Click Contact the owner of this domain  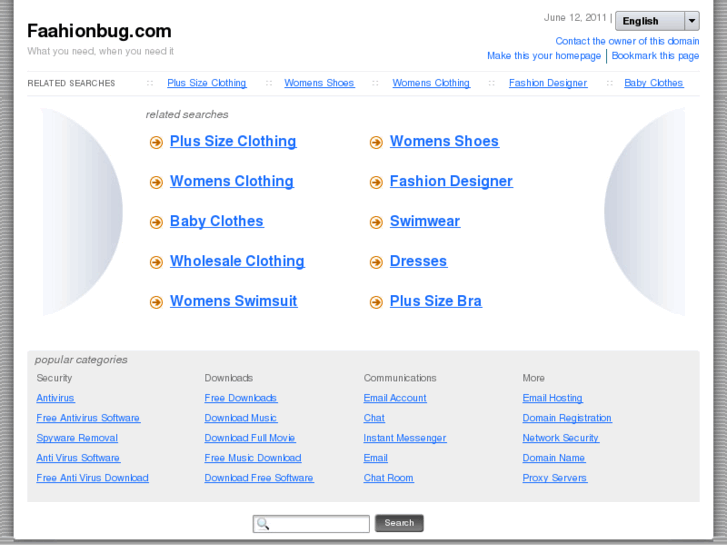click(x=627, y=41)
